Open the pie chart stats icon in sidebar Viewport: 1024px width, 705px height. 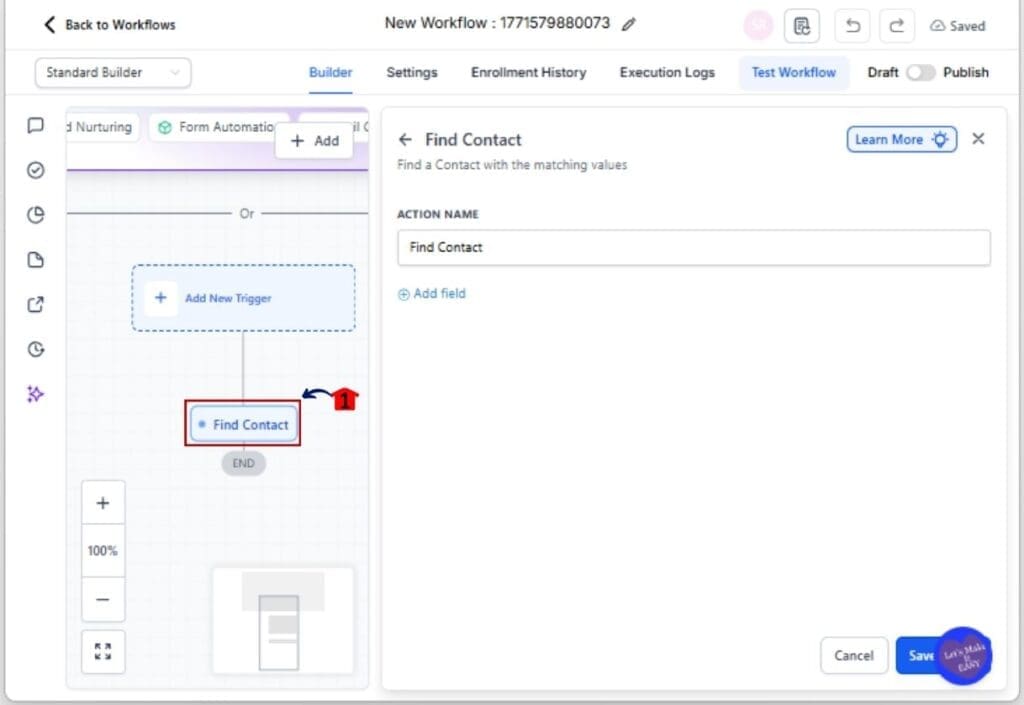[35, 214]
